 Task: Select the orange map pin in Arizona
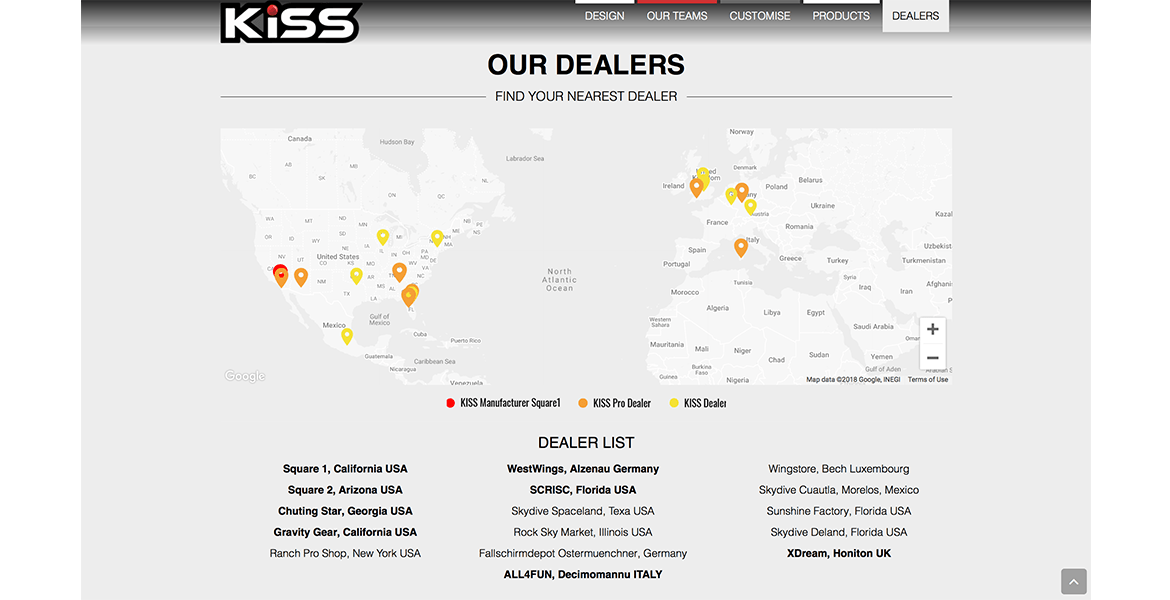click(x=301, y=277)
